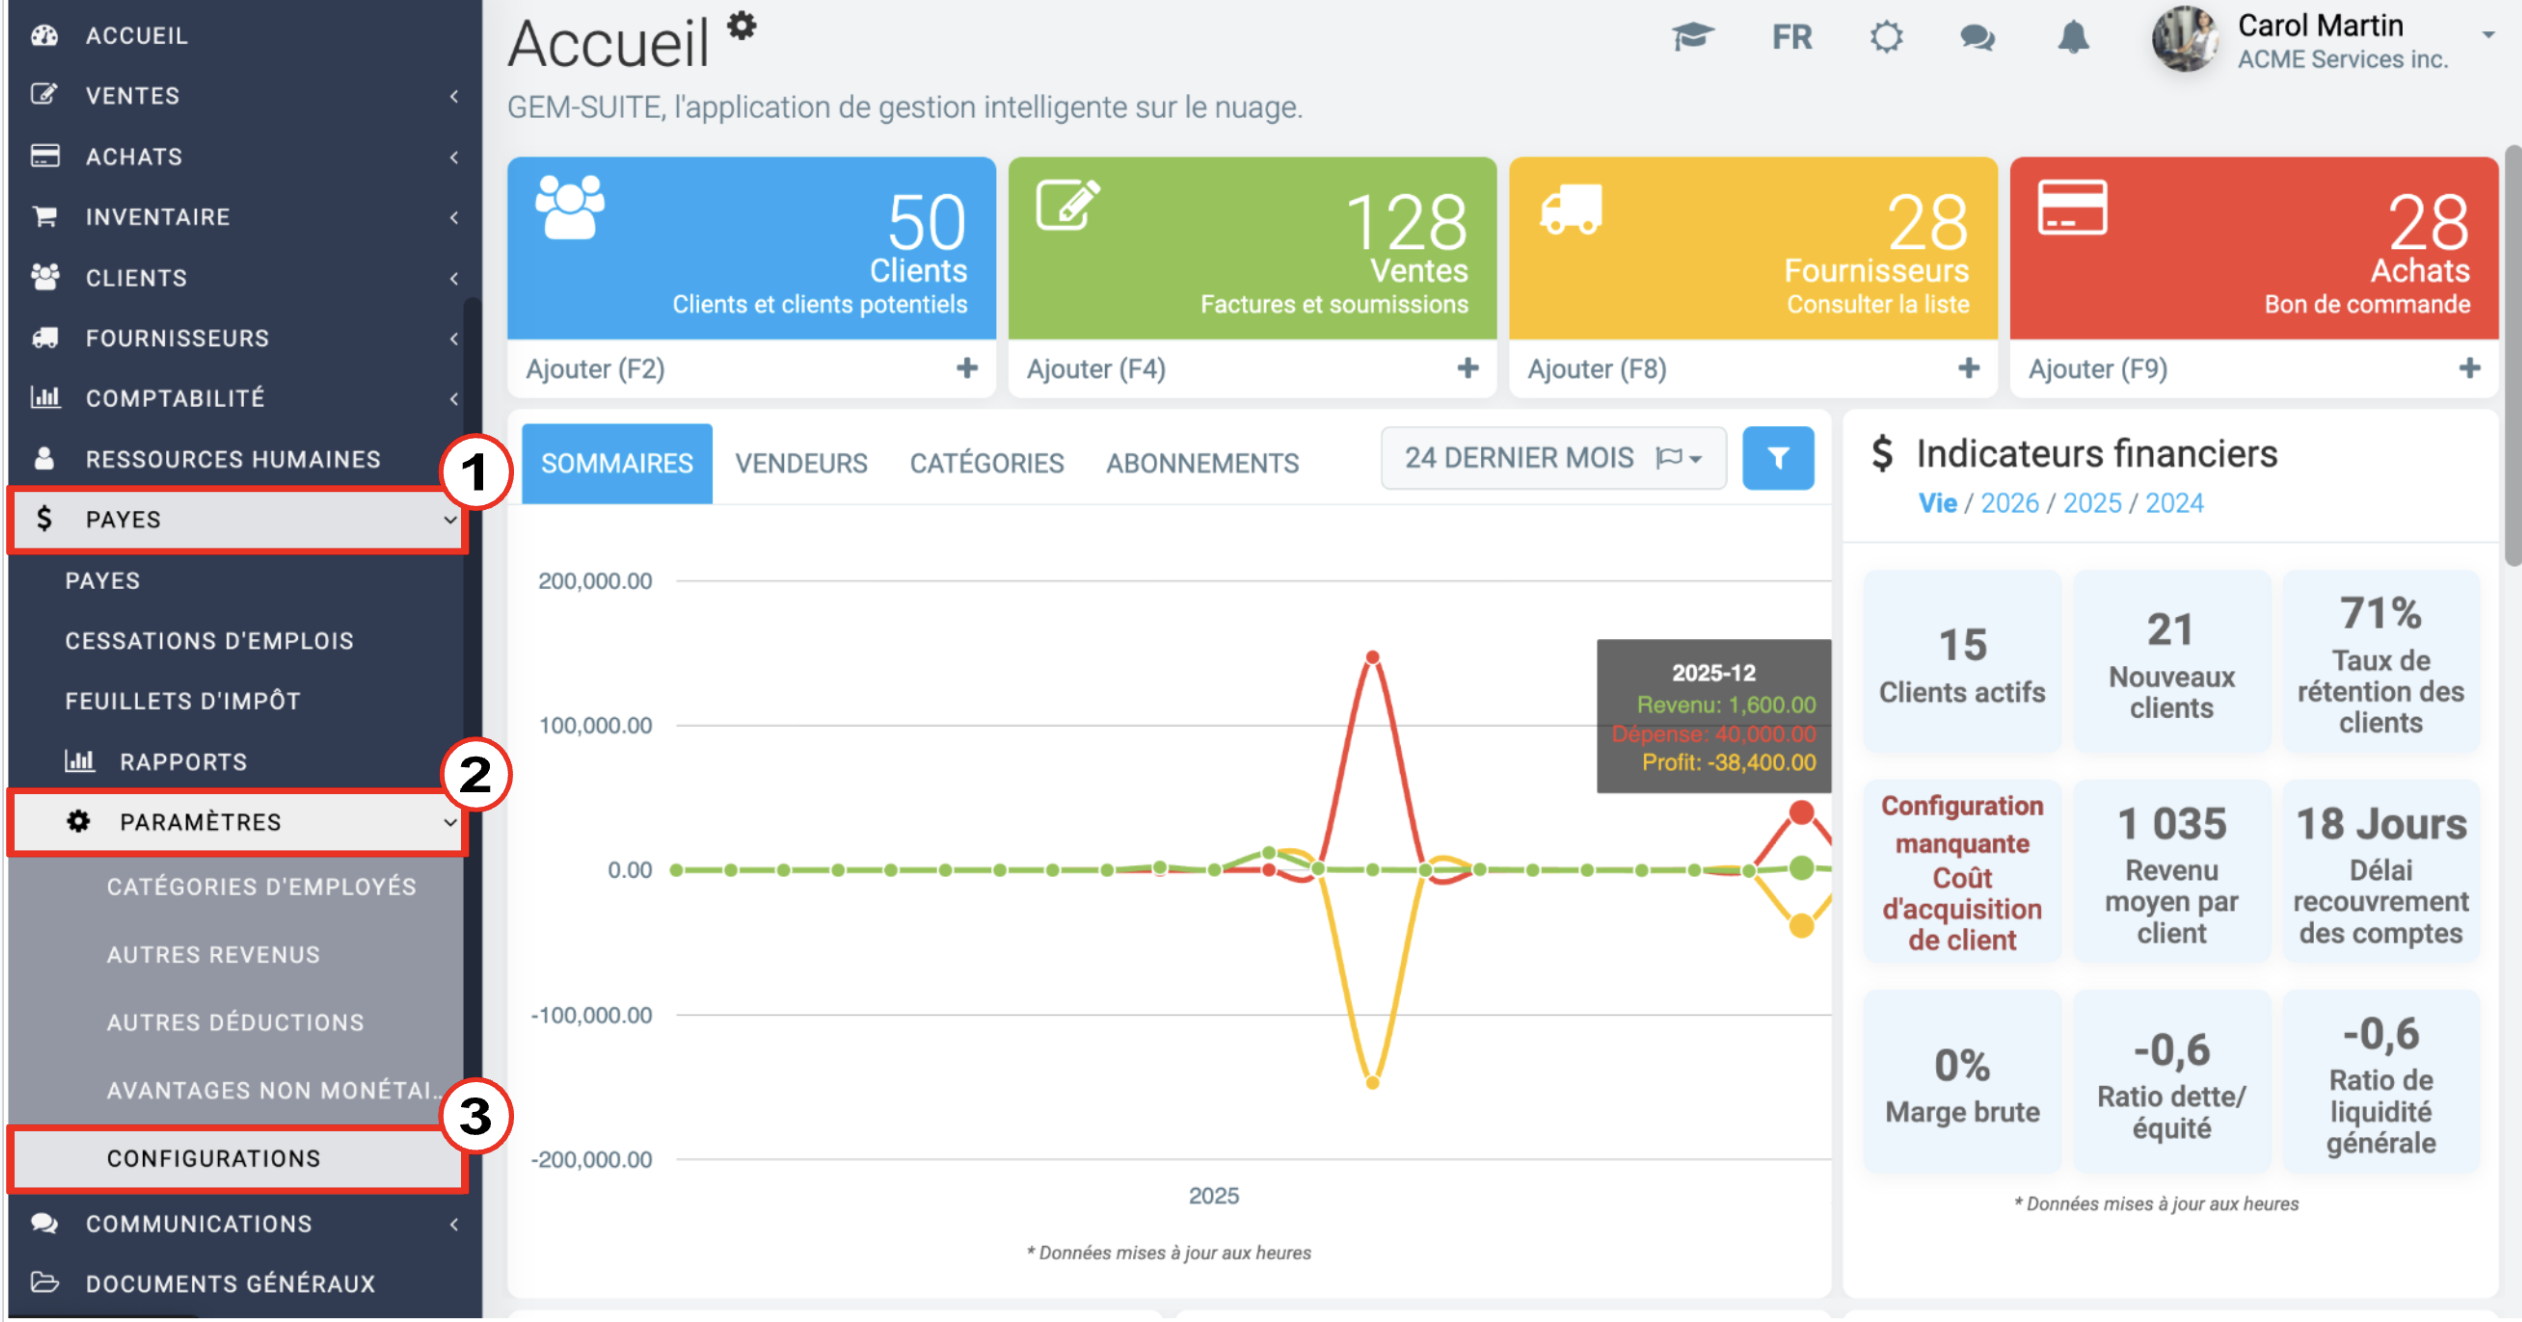2522x1322 pixels.
Task: Expand the Achats menu chevron
Action: coord(454,157)
